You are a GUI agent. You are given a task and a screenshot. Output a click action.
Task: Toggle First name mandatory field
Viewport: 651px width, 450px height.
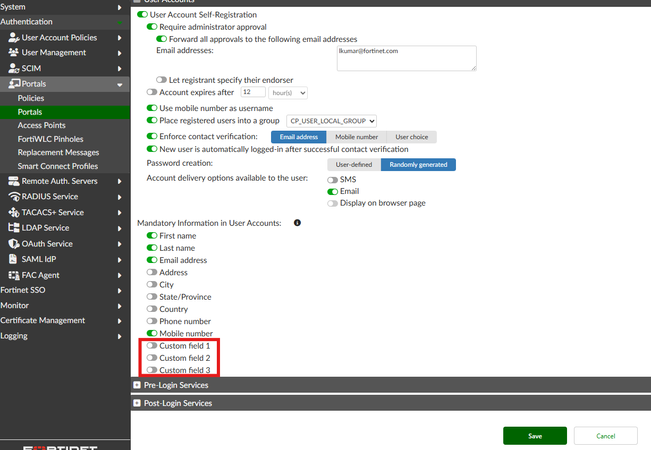tap(152, 235)
